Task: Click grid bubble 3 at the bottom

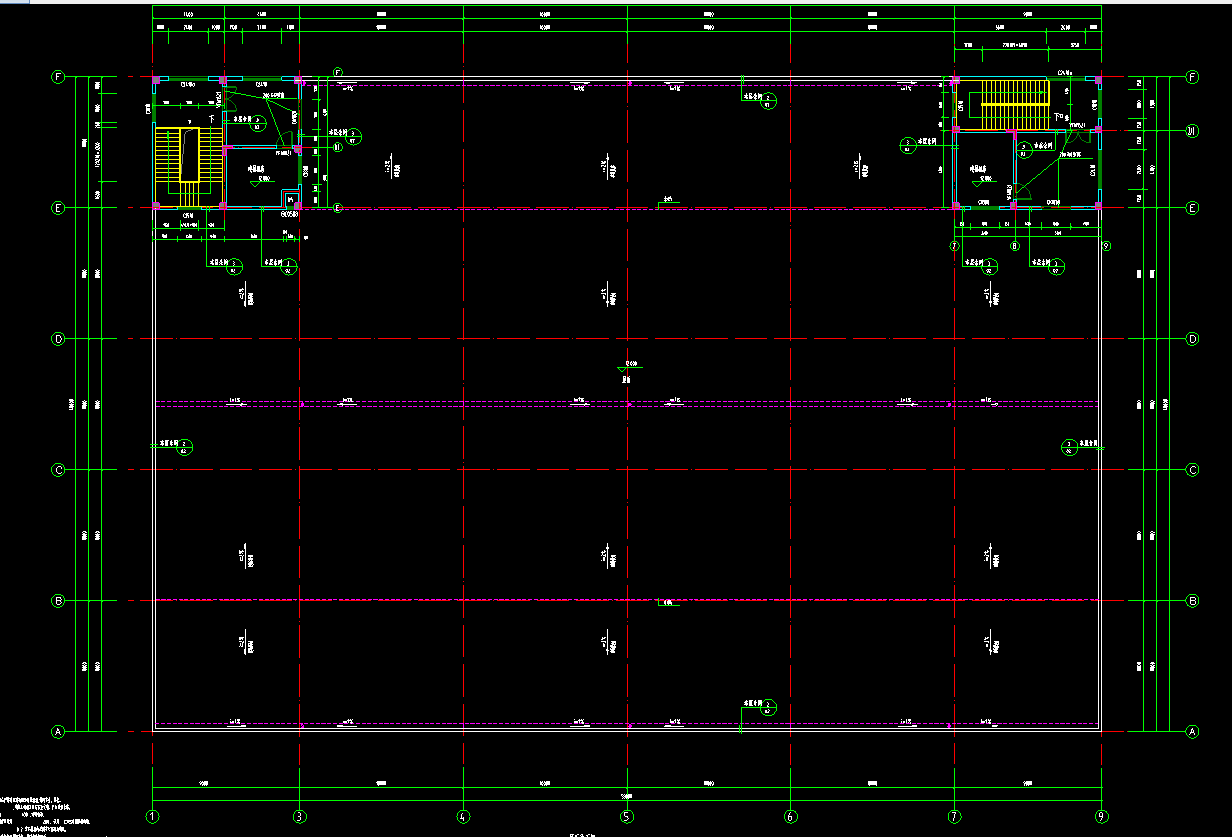Action: point(299,816)
